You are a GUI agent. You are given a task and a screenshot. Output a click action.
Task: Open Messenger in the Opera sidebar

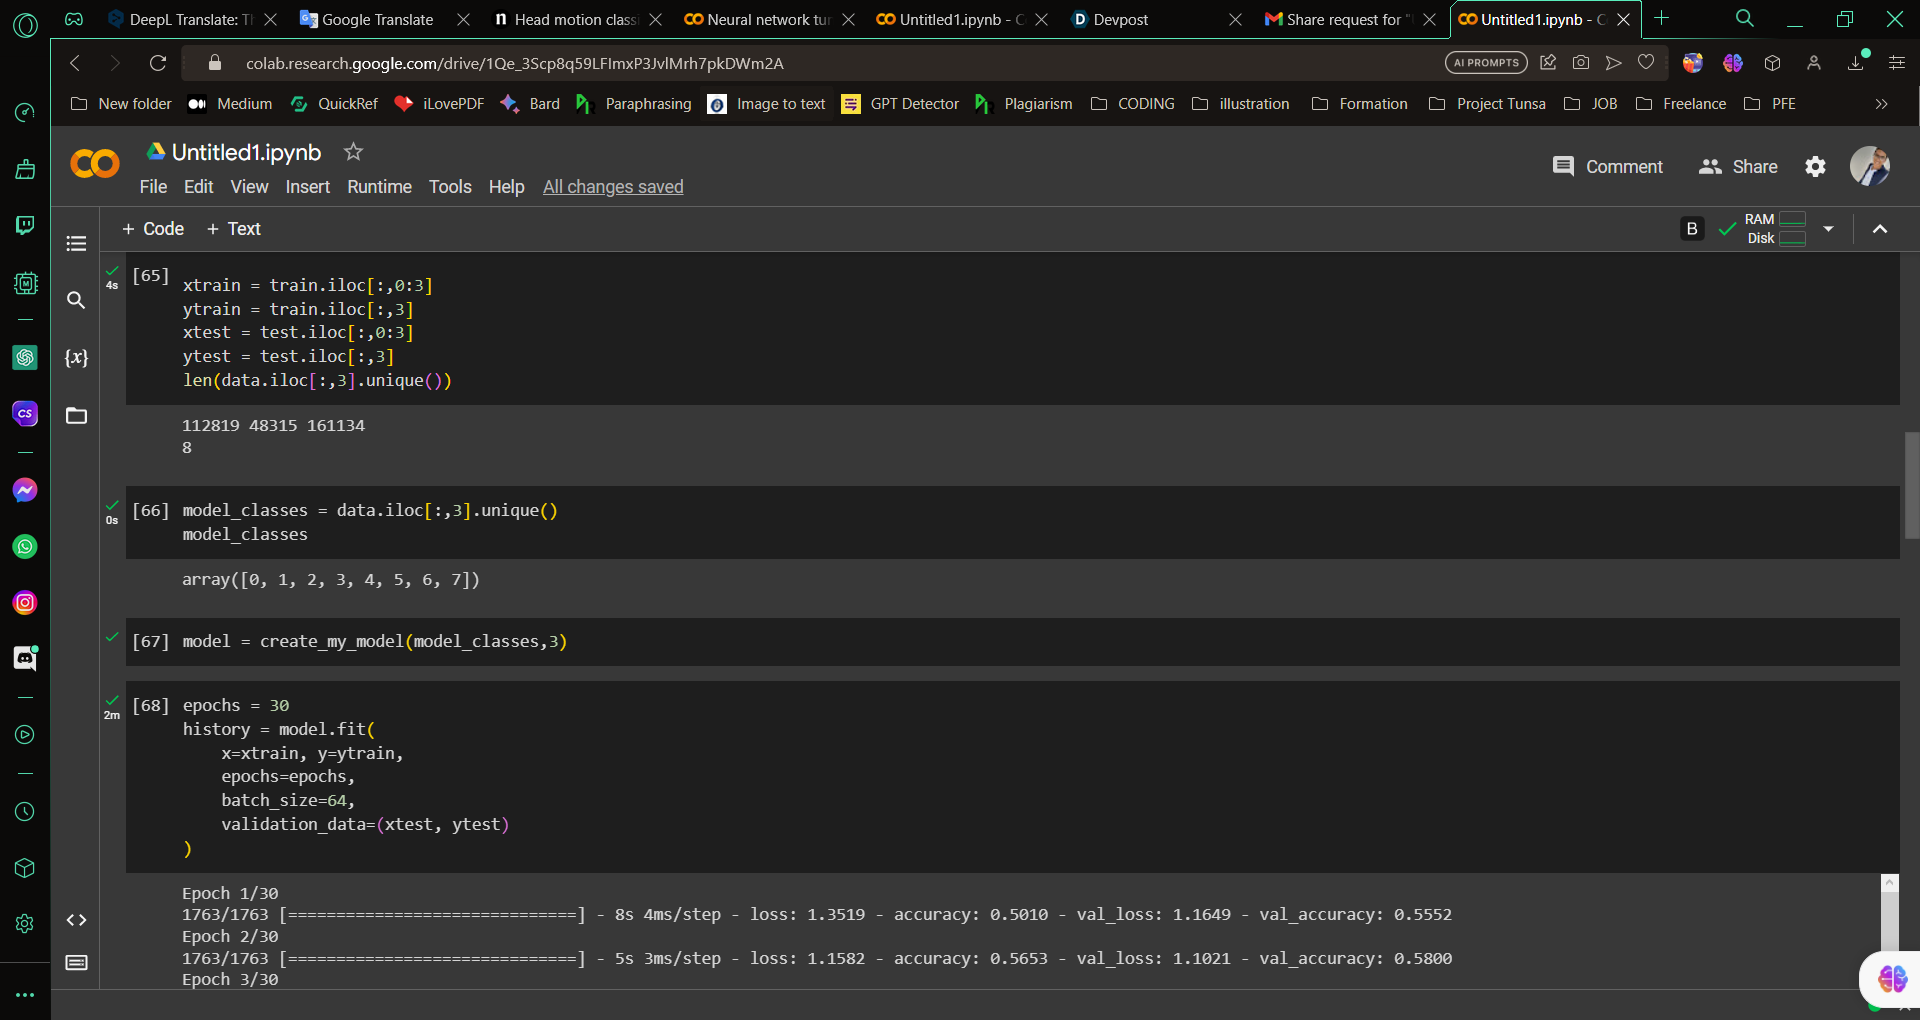tap(25, 490)
